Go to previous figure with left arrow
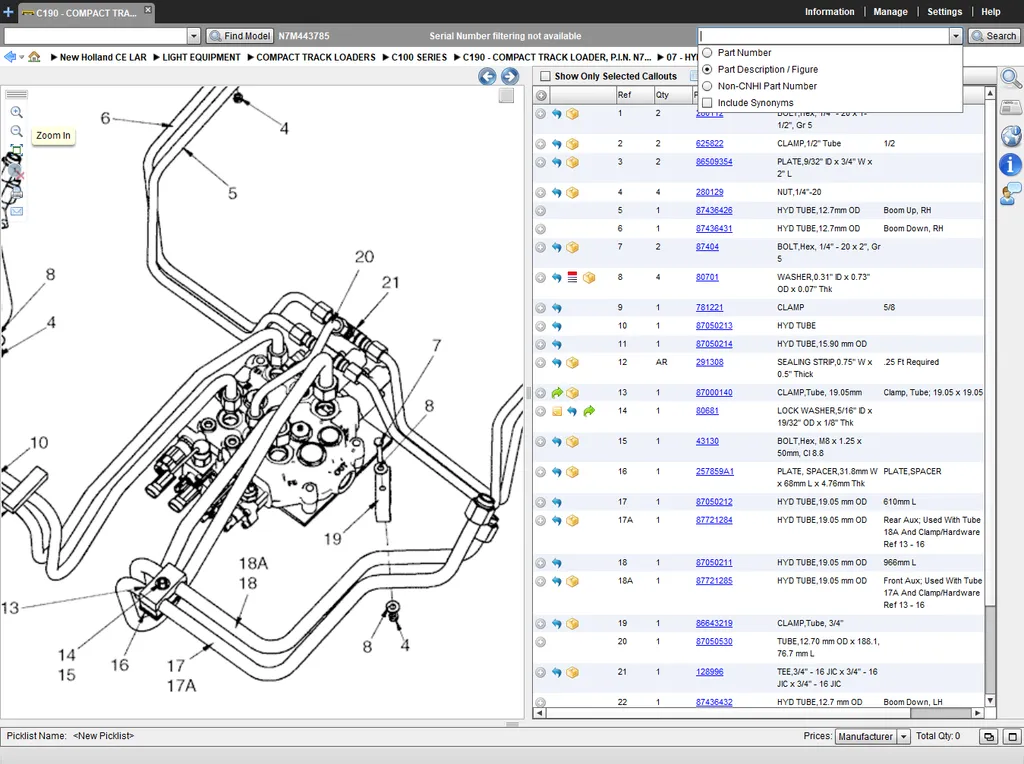 tap(487, 76)
